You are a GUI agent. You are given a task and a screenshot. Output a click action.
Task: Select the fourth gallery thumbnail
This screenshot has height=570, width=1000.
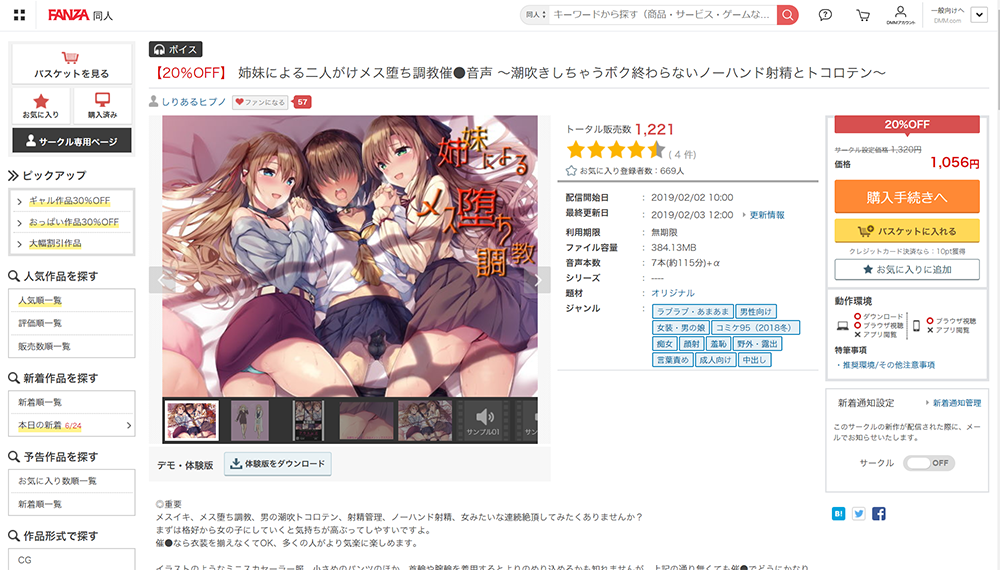tap(366, 420)
